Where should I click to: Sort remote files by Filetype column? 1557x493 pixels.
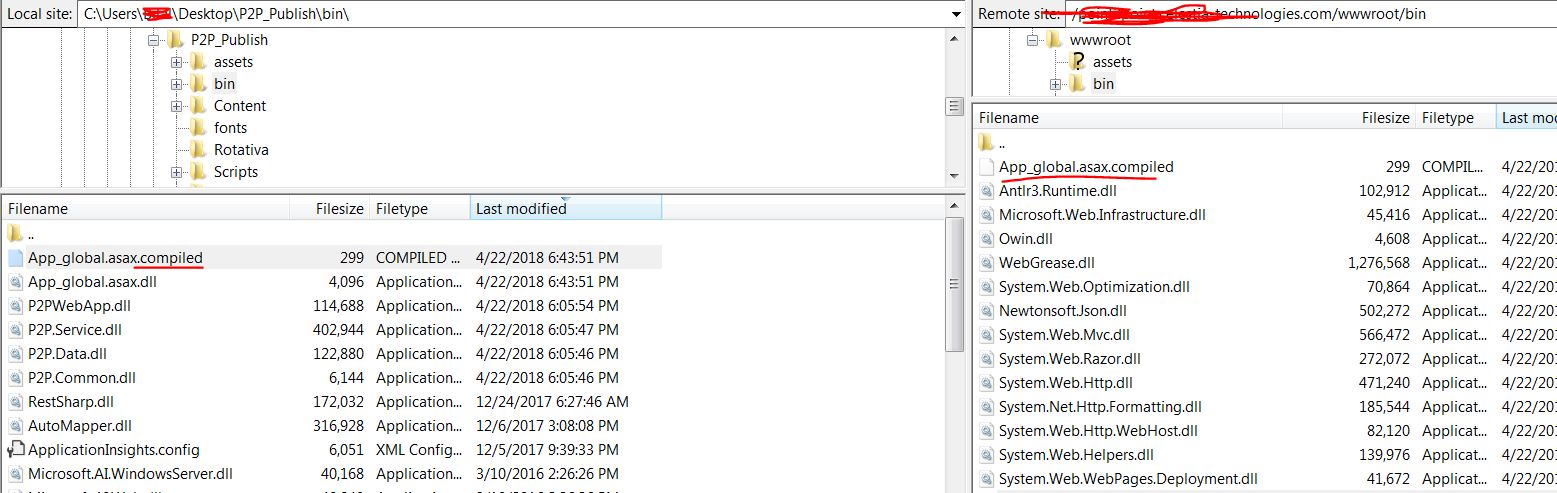pos(1455,117)
